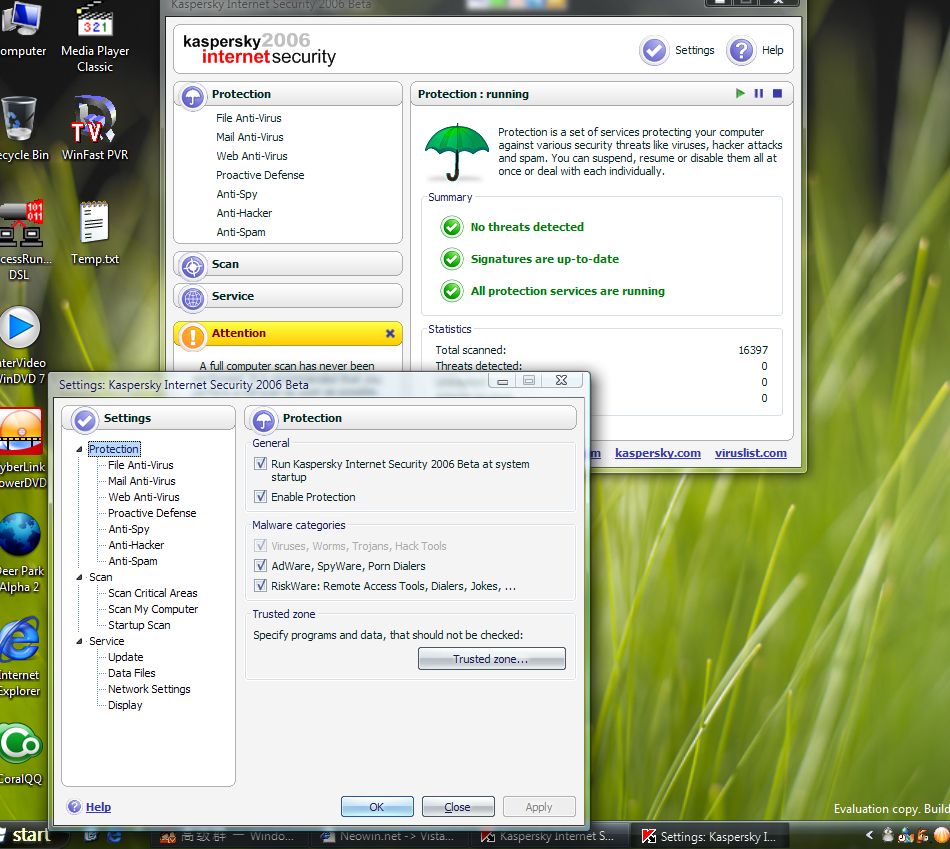Toggle Run Kaspersky at system startup checkbox
The width and height of the screenshot is (950, 849).
pyautogui.click(x=261, y=464)
